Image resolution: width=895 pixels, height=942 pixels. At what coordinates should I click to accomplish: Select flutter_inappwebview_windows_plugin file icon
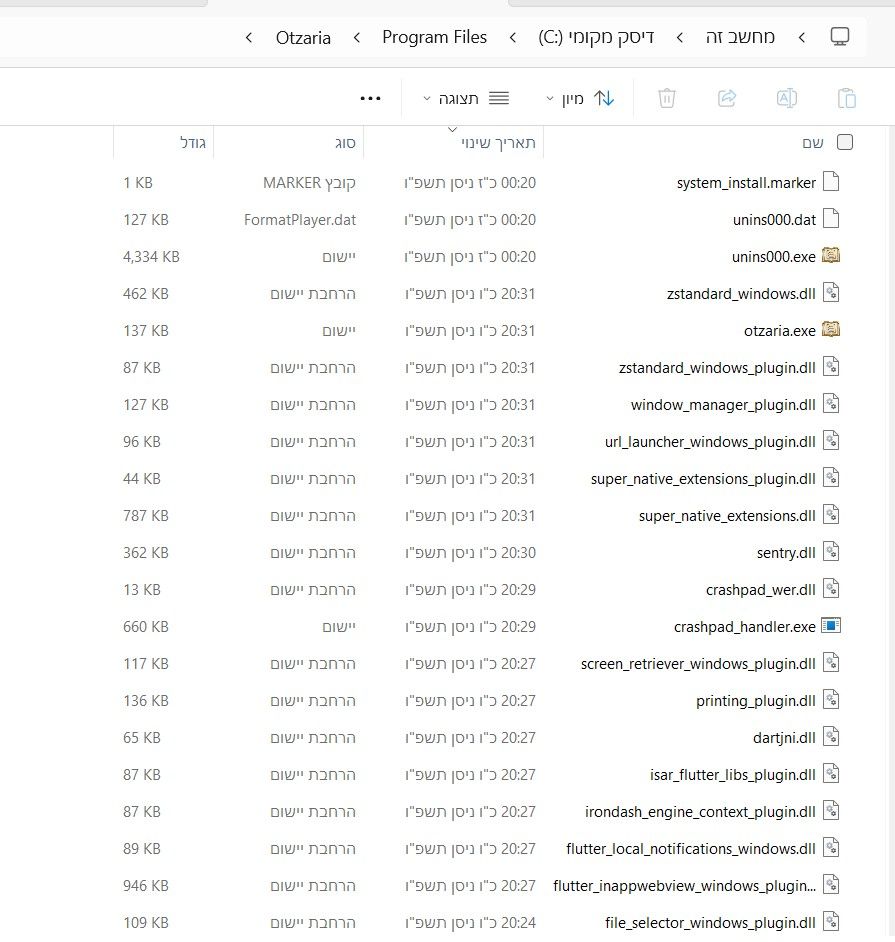(831, 885)
